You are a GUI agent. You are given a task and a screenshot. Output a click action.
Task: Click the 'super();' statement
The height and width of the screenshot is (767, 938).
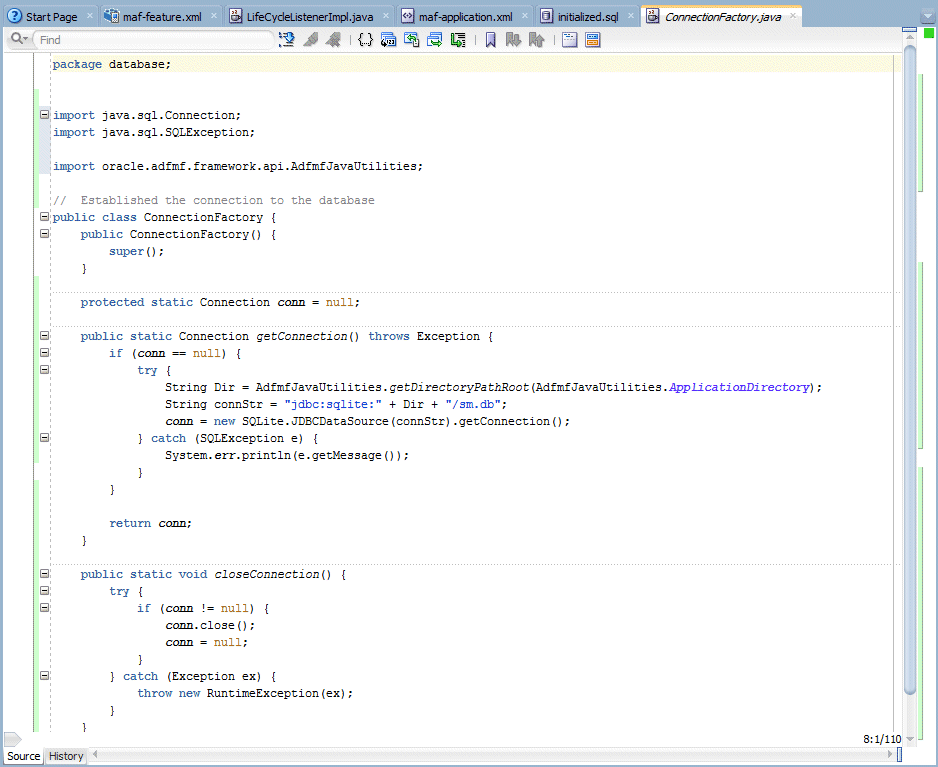136,251
